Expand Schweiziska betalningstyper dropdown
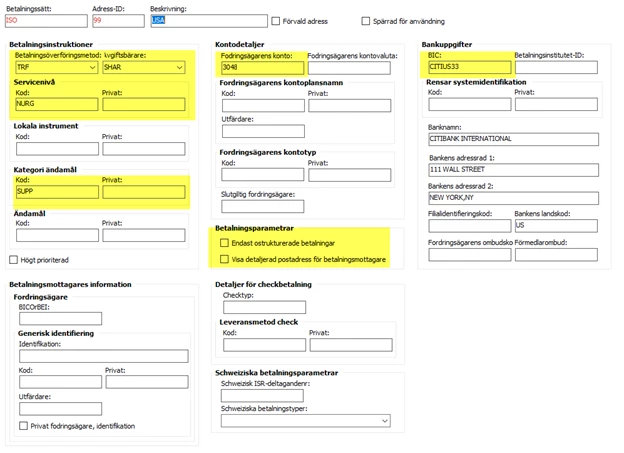Screen dimensions: 624x453 306,421
